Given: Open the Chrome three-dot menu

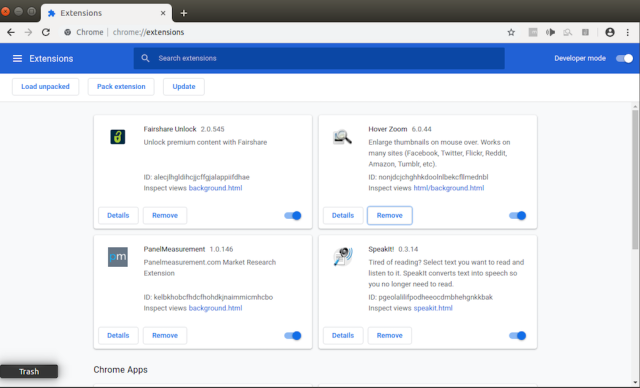Looking at the screenshot, I should pyautogui.click(x=628, y=32).
